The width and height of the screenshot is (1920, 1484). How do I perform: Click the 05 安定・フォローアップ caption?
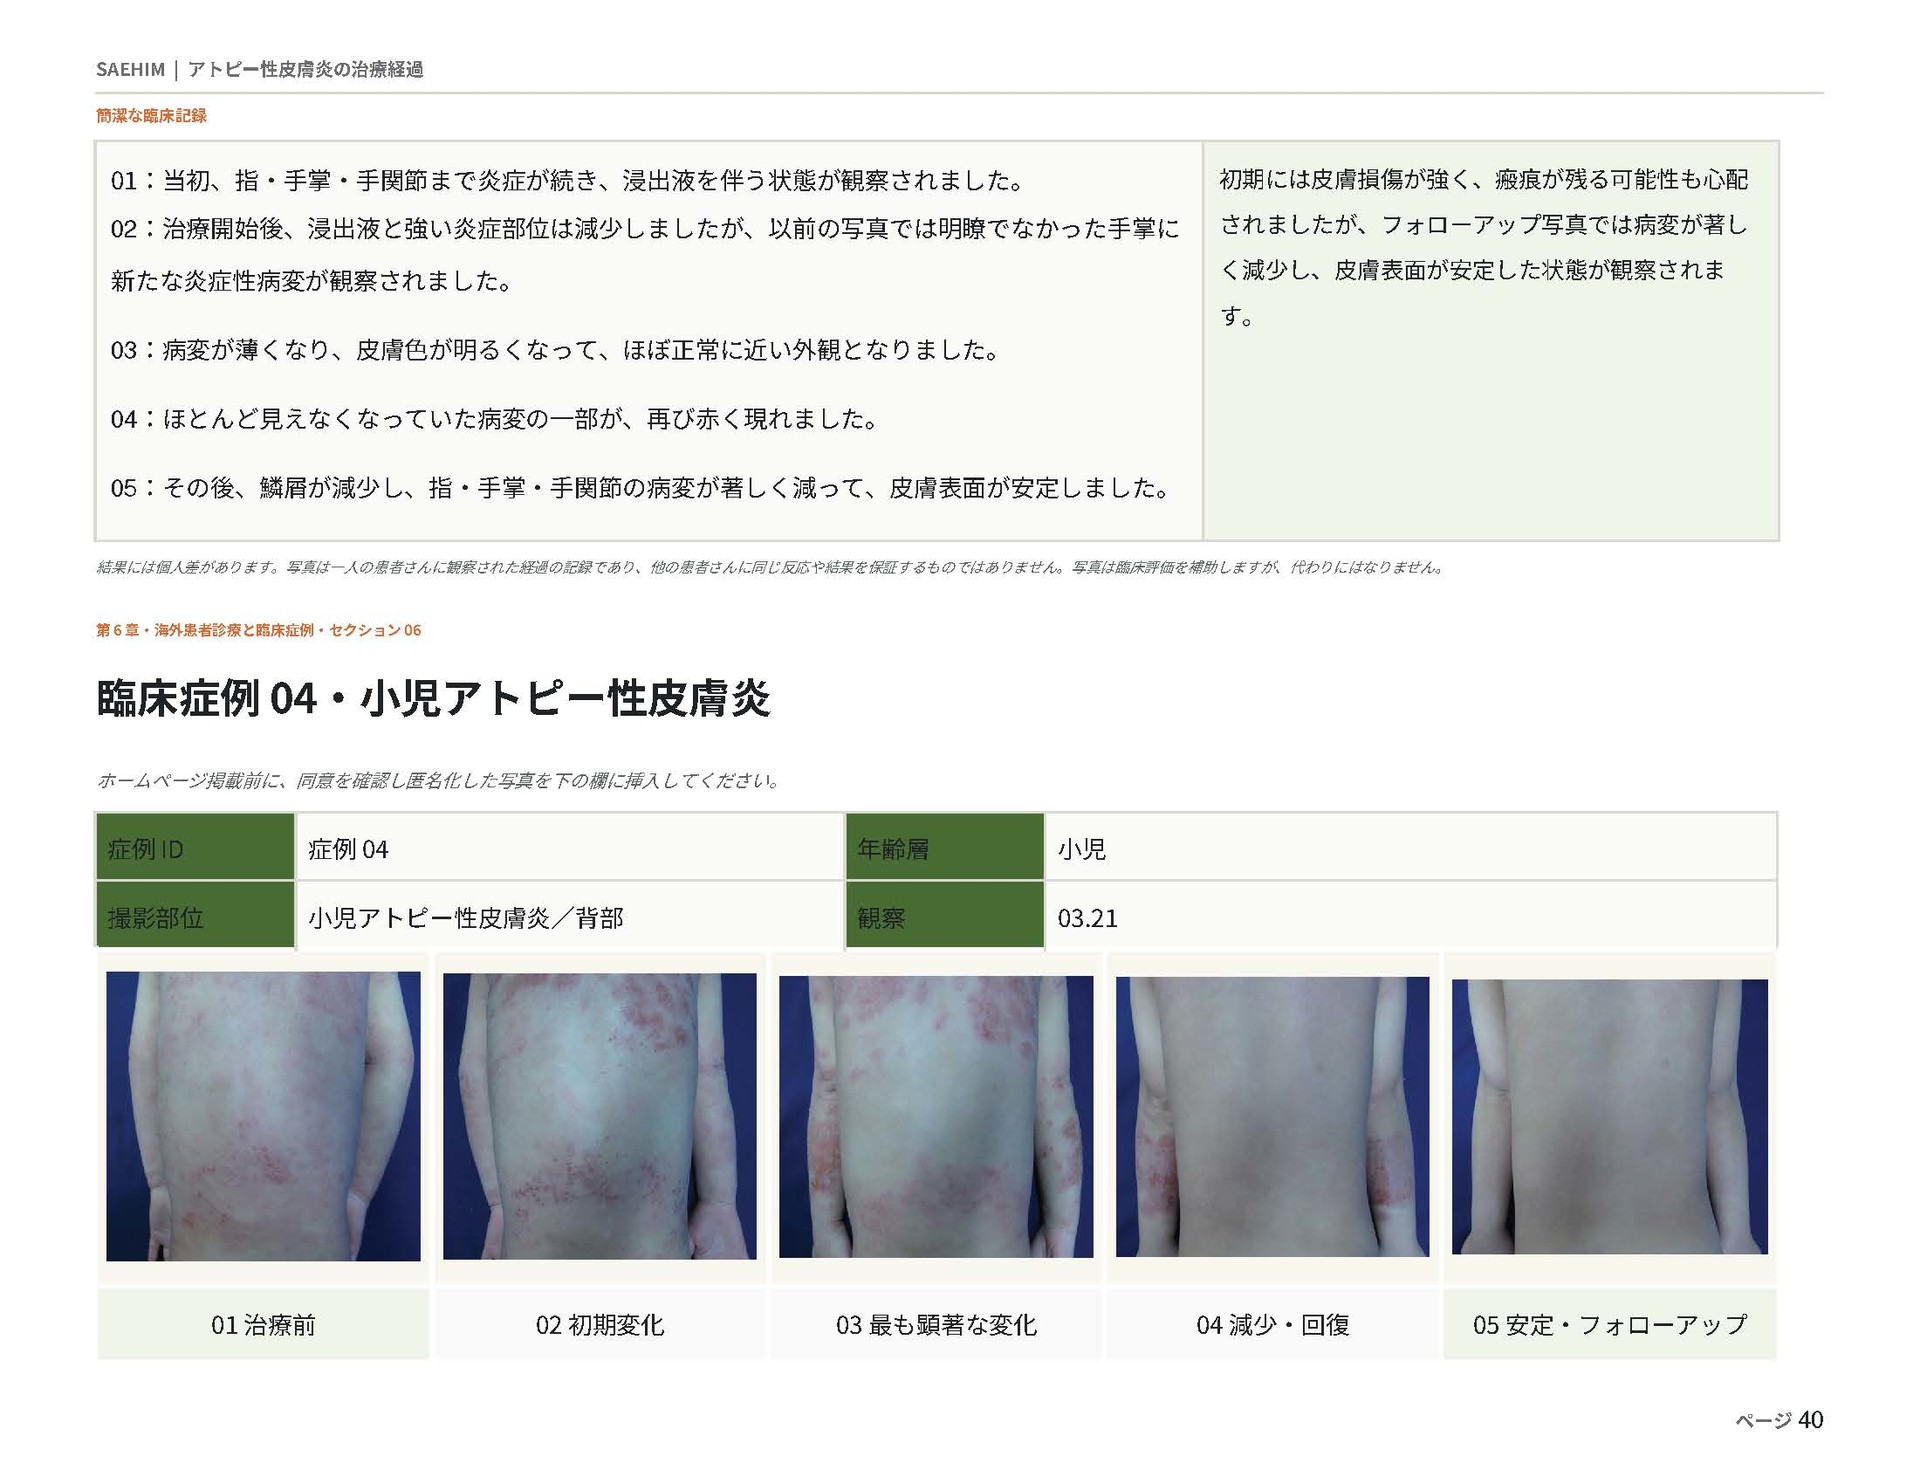[1610, 1325]
